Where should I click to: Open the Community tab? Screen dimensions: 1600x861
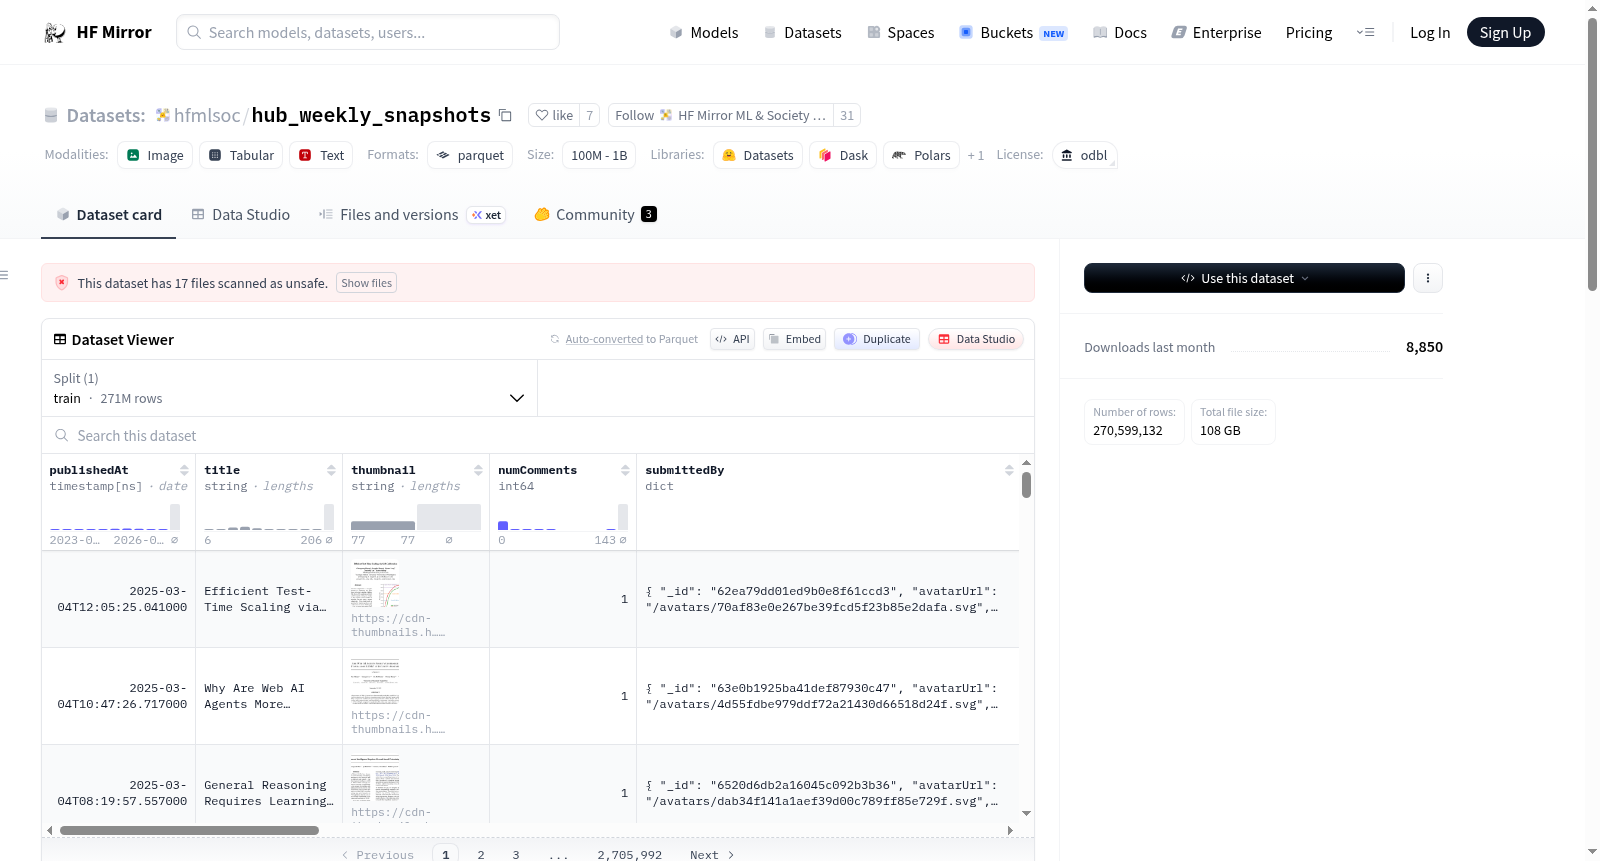coord(595,214)
